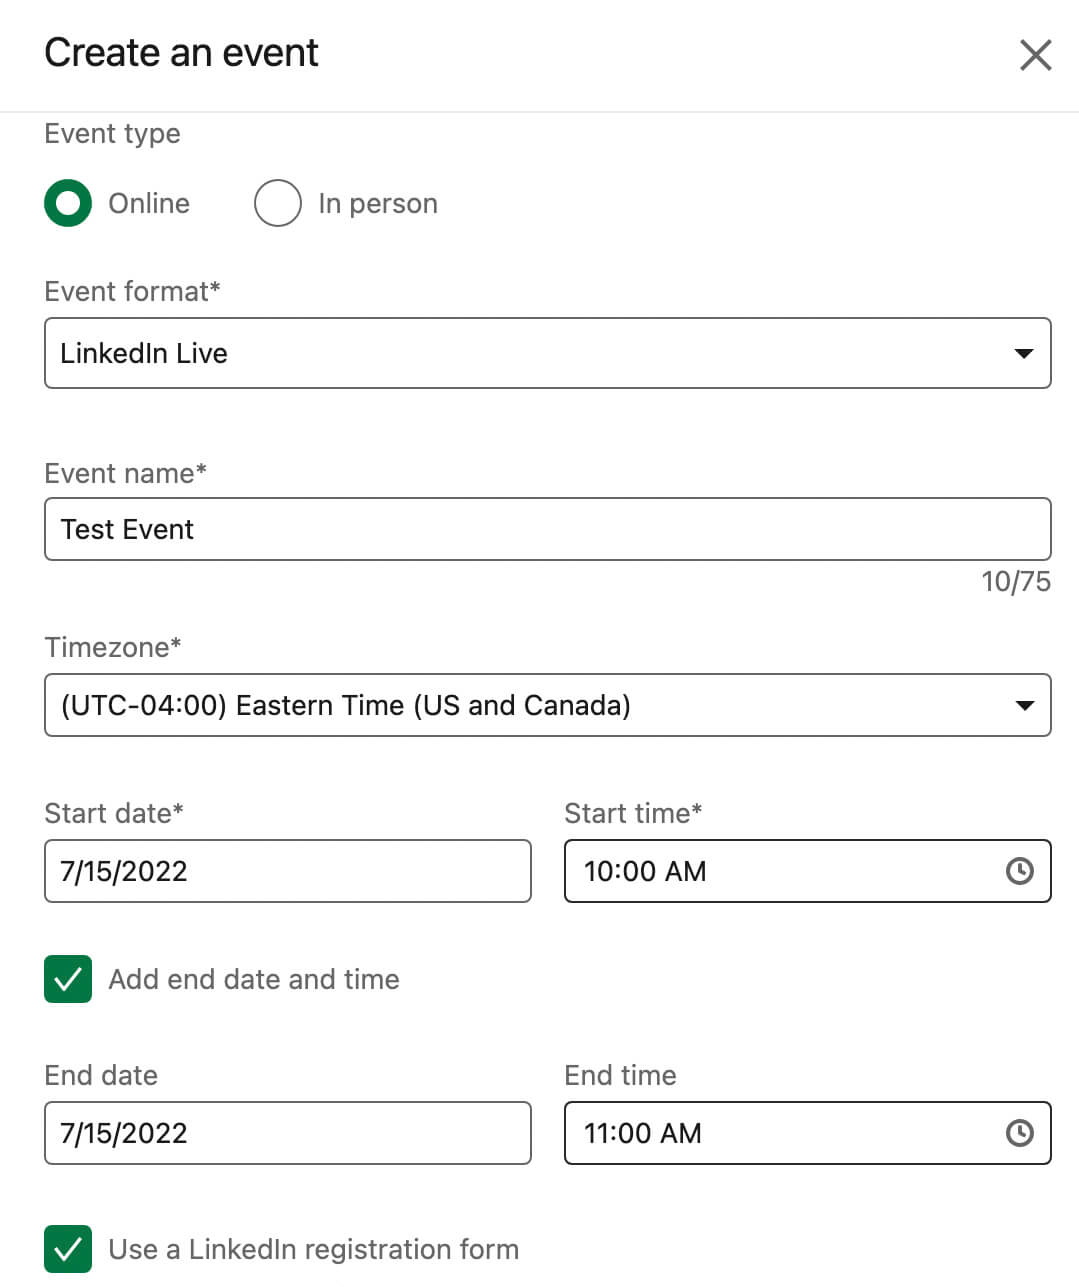Click the Event name field containing Test Event

coord(548,529)
